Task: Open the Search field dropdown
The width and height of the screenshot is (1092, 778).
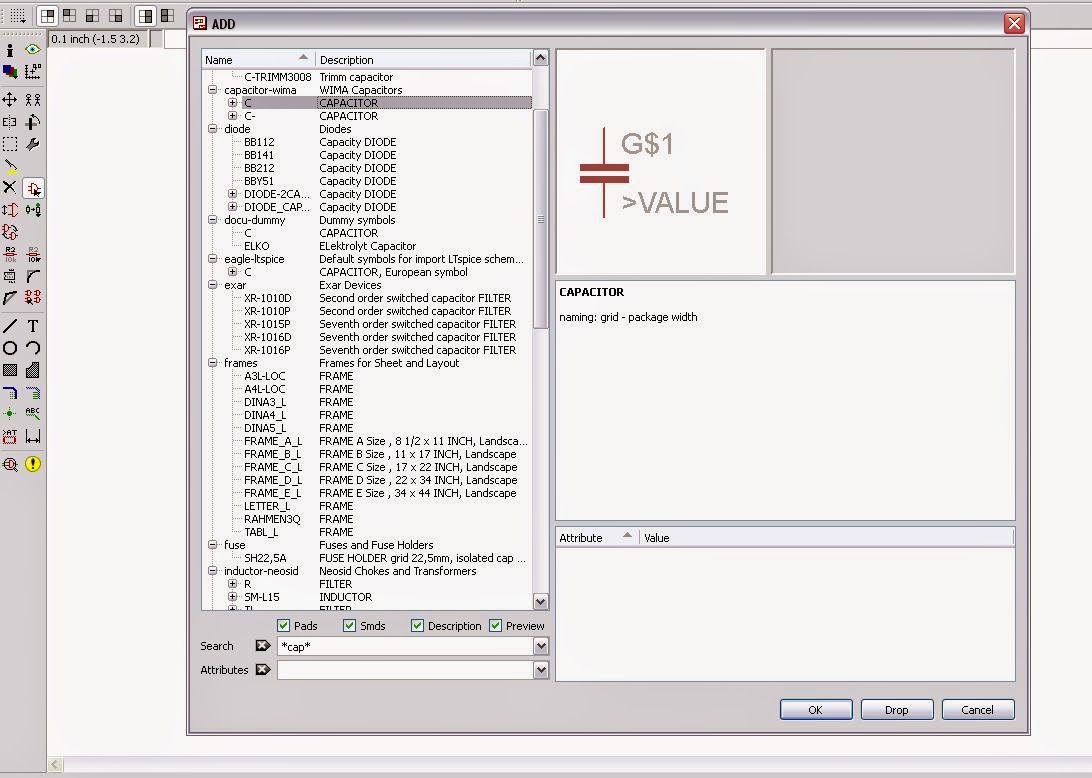Action: [x=541, y=646]
